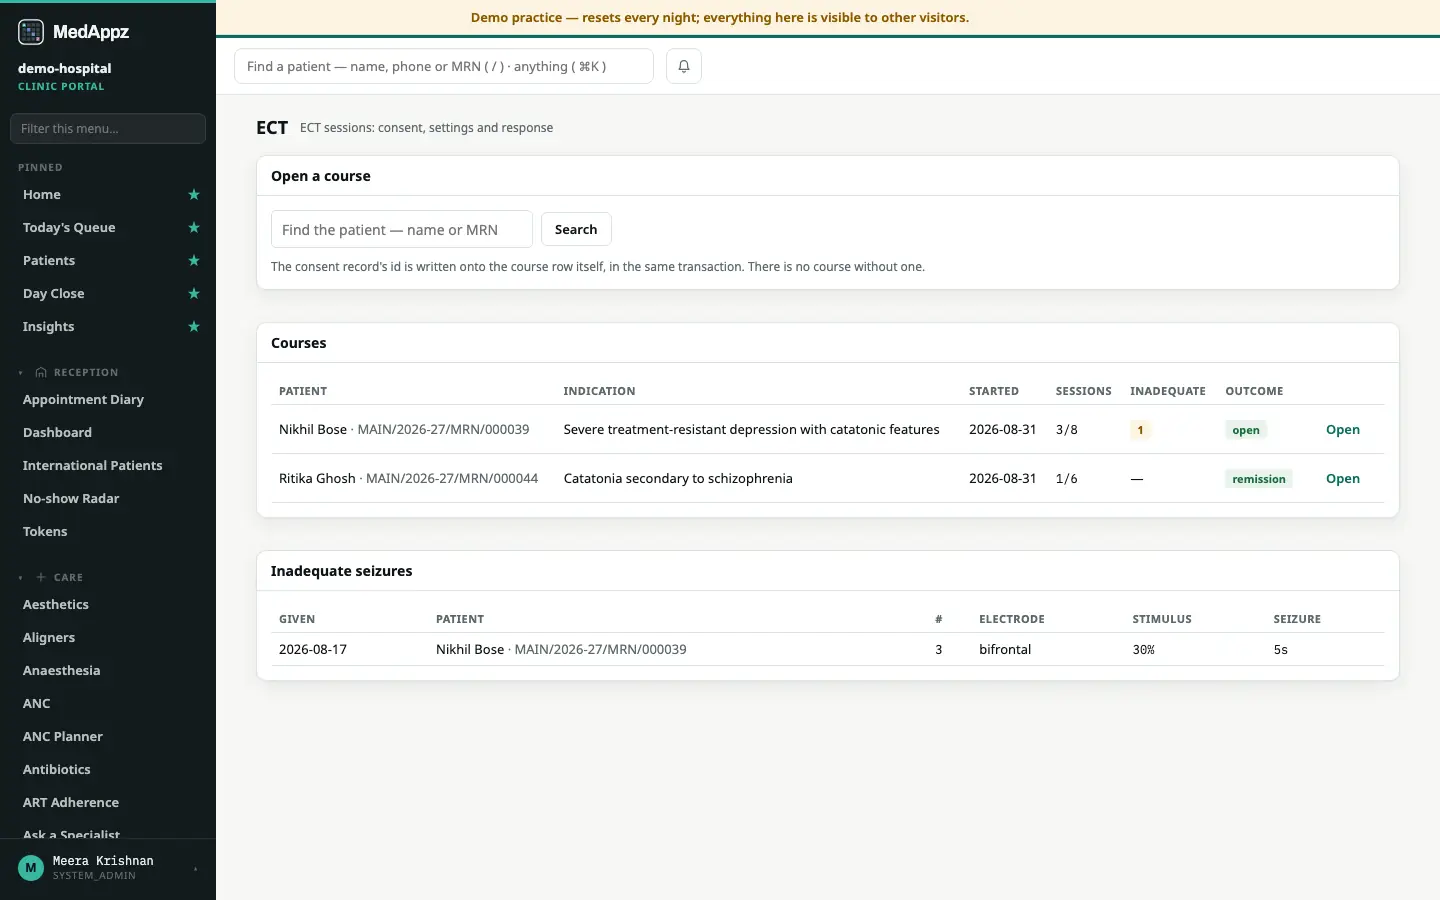Click the 'open' outcome badge
1440x900 pixels.
coord(1246,430)
